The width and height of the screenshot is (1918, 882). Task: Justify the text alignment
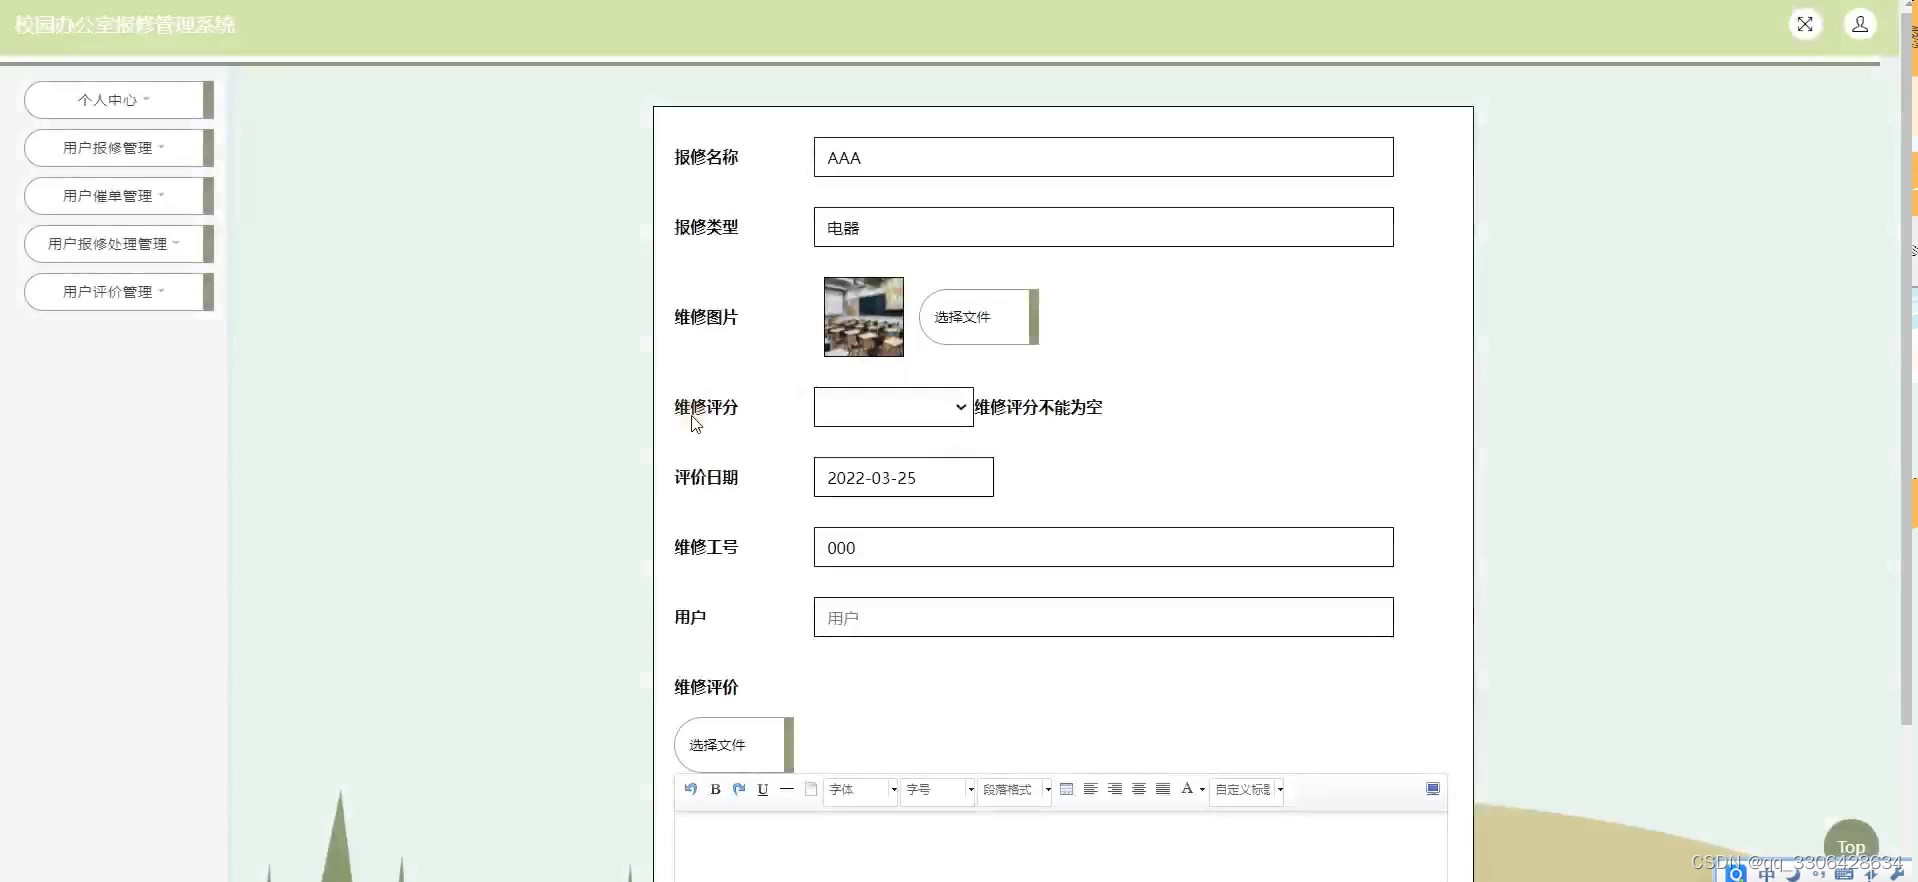coord(1163,789)
